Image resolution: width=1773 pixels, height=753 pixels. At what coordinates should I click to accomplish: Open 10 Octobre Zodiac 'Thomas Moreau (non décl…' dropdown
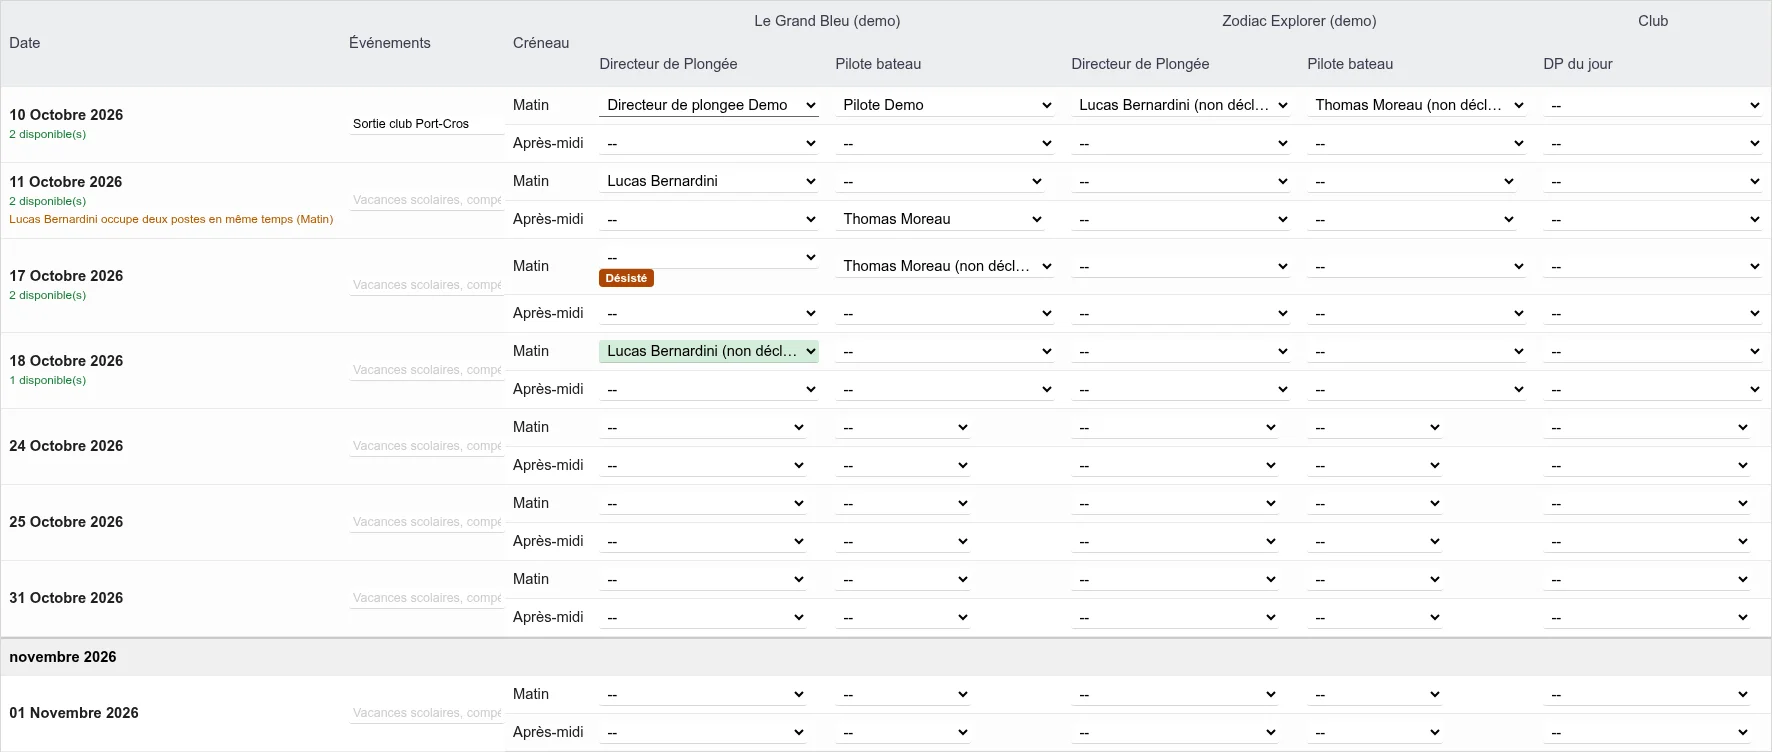1417,105
